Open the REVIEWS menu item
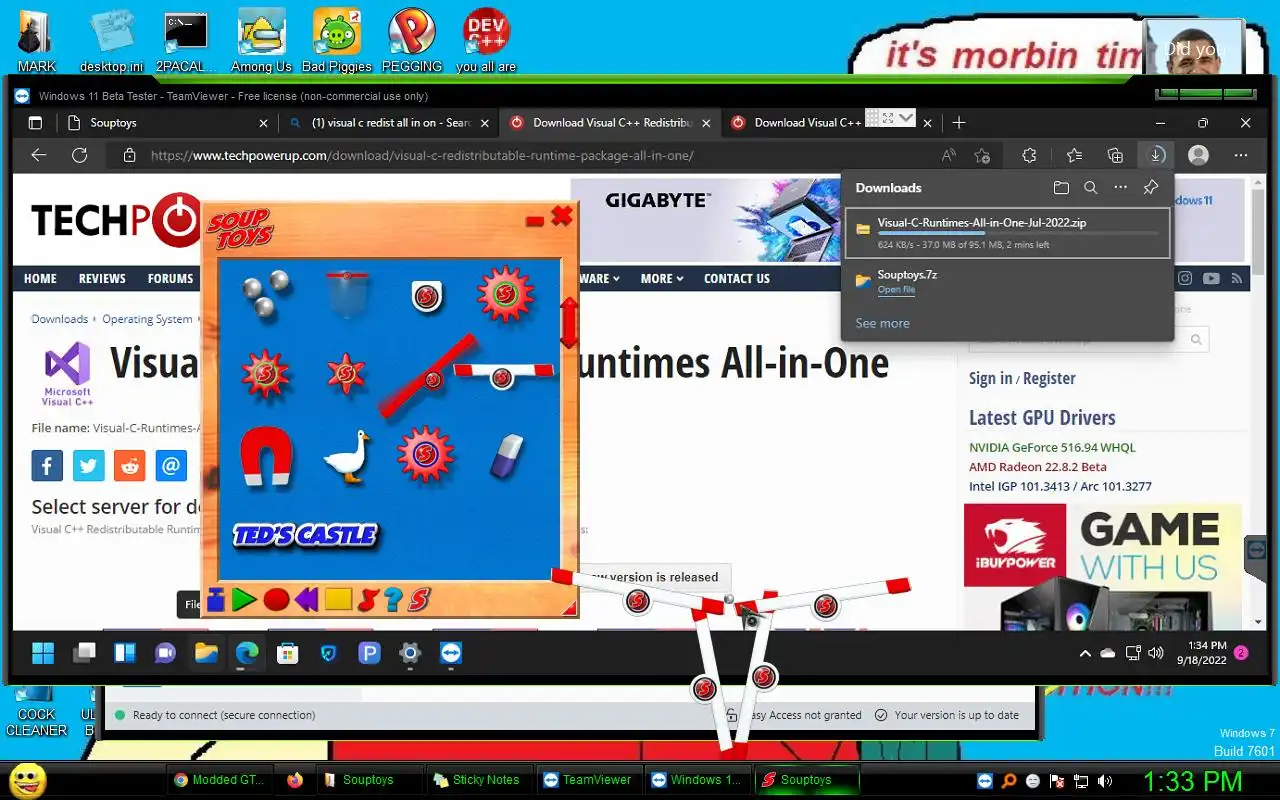Viewport: 1280px width, 800px height. tap(102, 278)
